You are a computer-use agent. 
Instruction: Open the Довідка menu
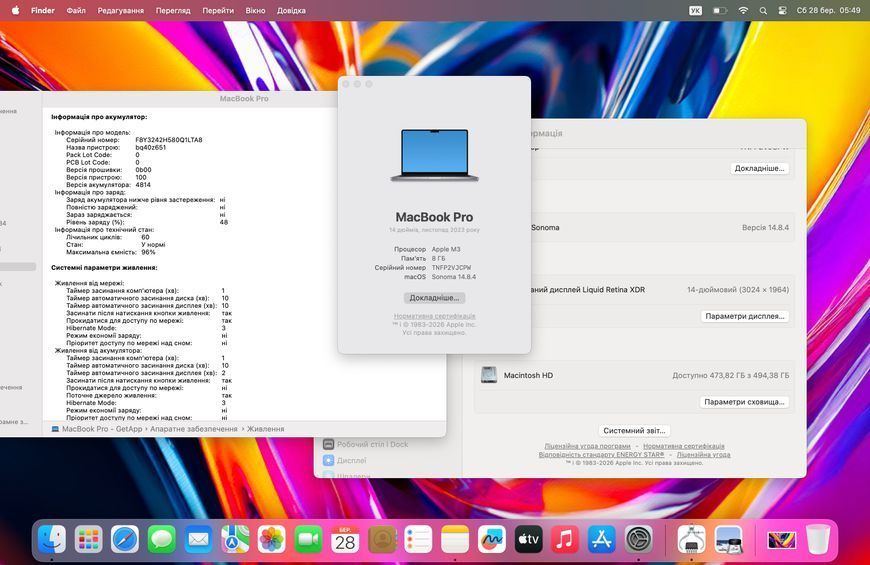point(291,10)
